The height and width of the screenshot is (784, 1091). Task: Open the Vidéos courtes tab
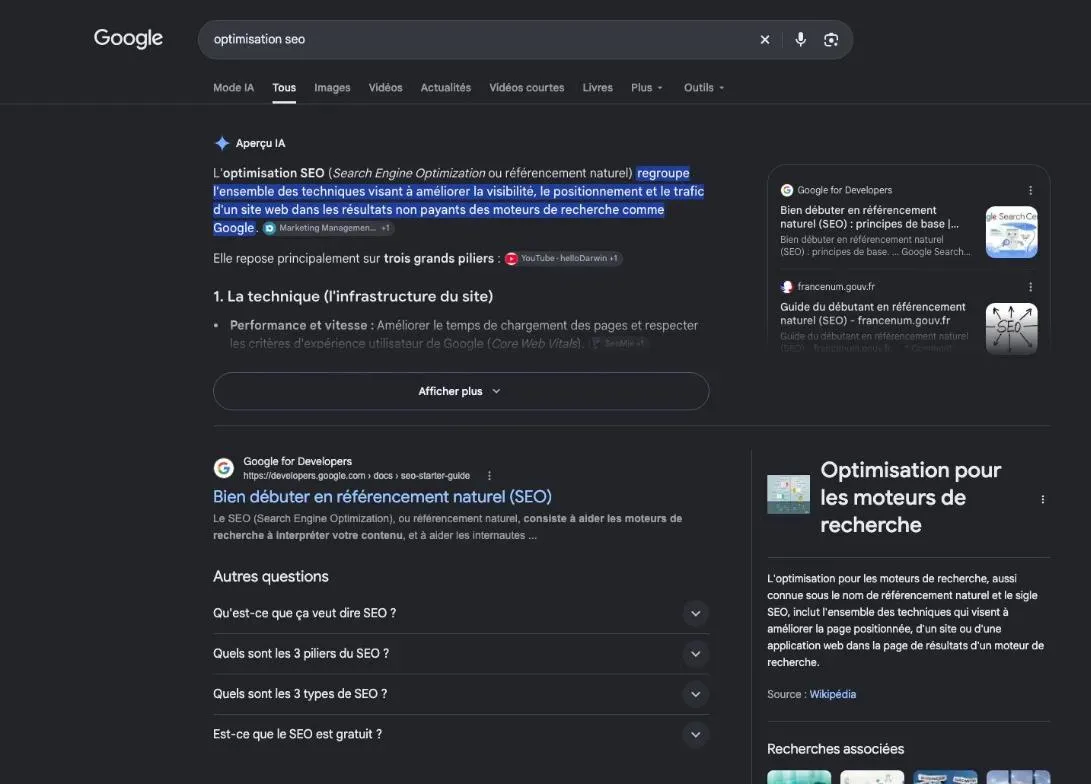coord(527,88)
